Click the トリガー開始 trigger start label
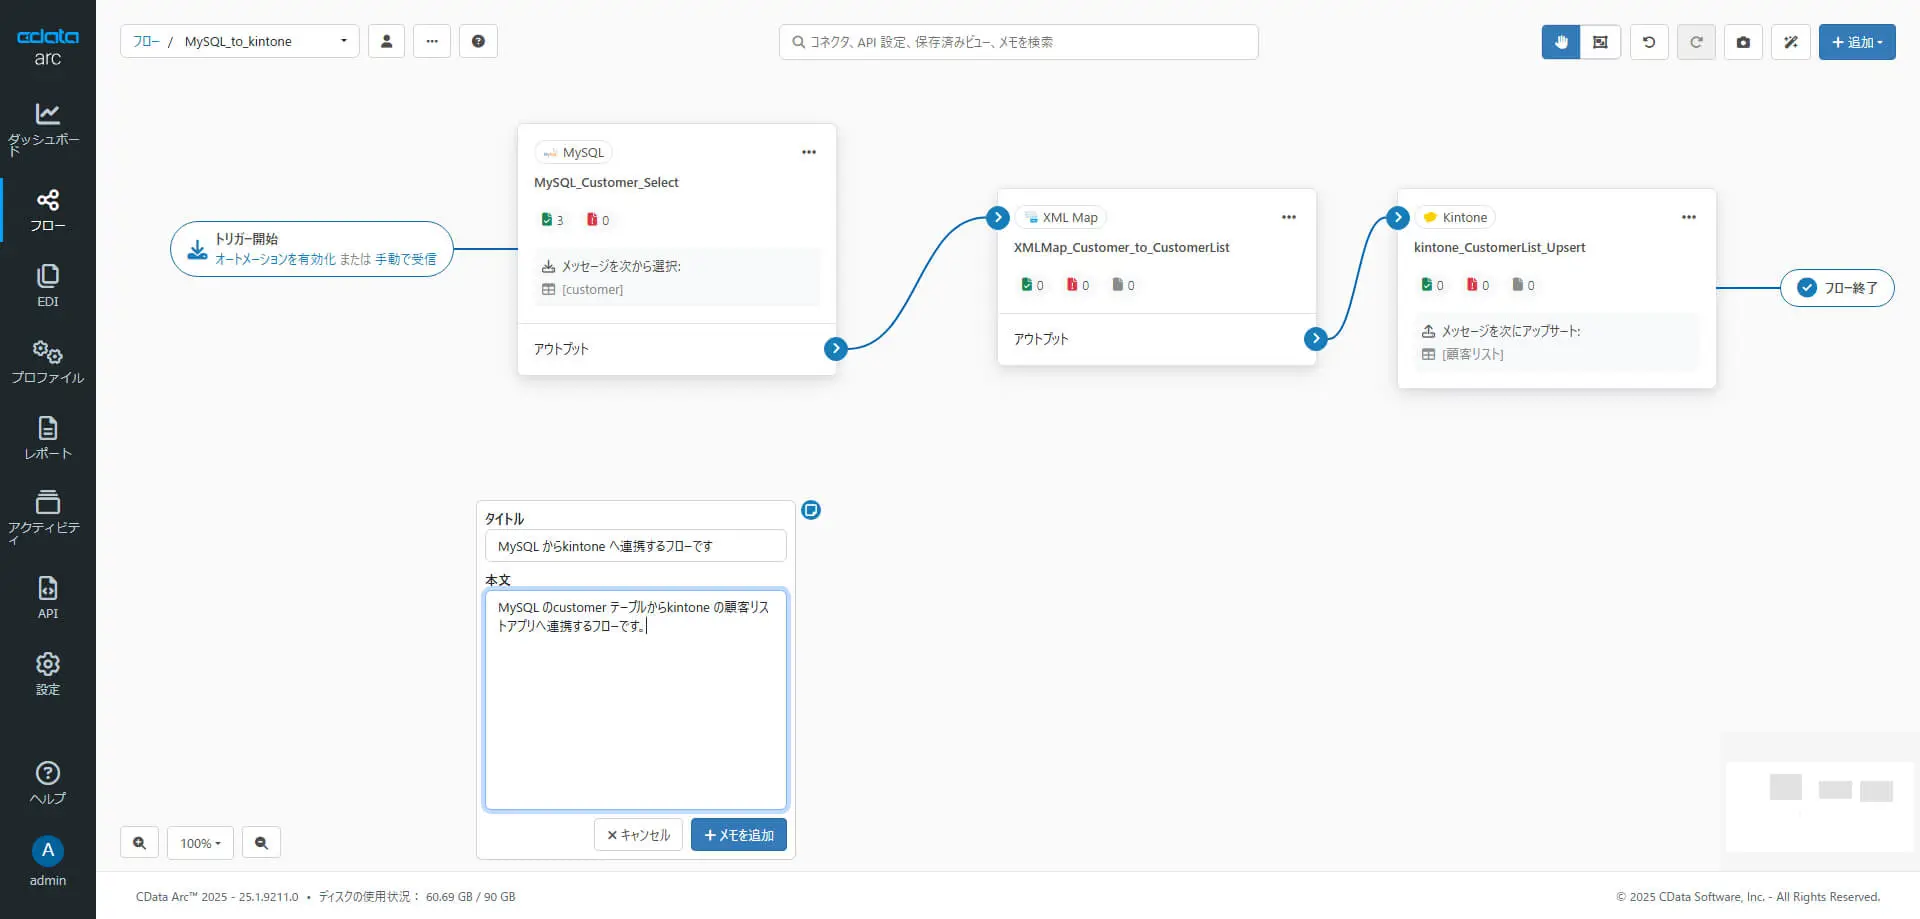The width and height of the screenshot is (1920, 919). (246, 239)
